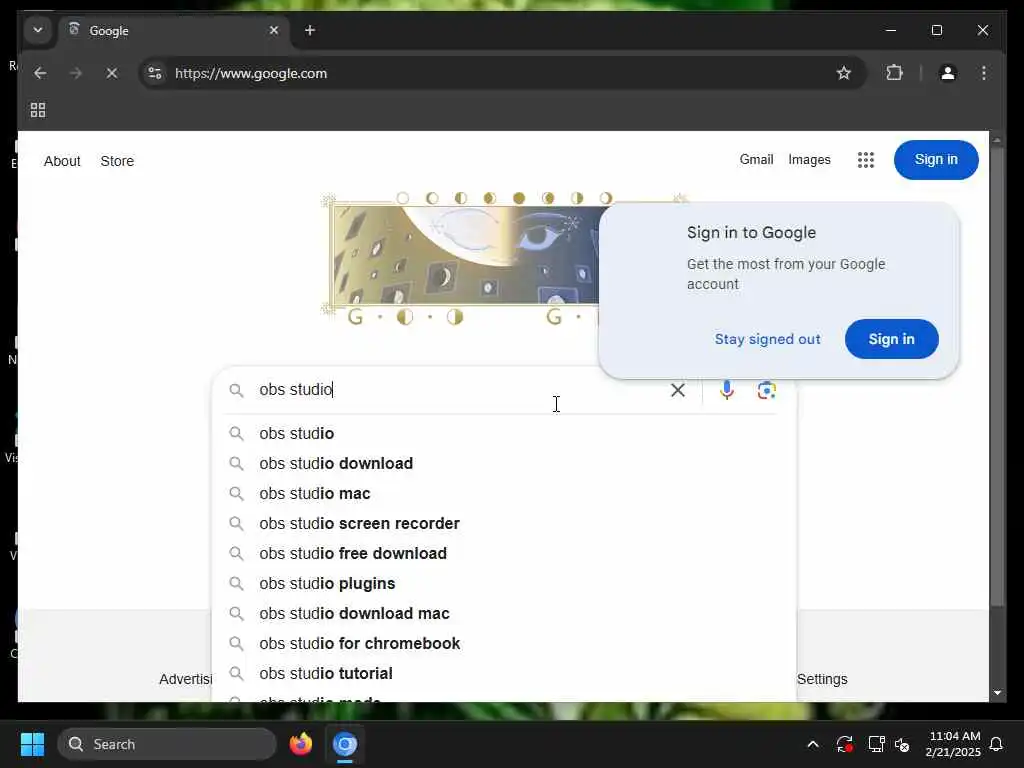Select suggestion "obs studio download mac"
Viewport: 1024px width, 768px height.
(503, 614)
